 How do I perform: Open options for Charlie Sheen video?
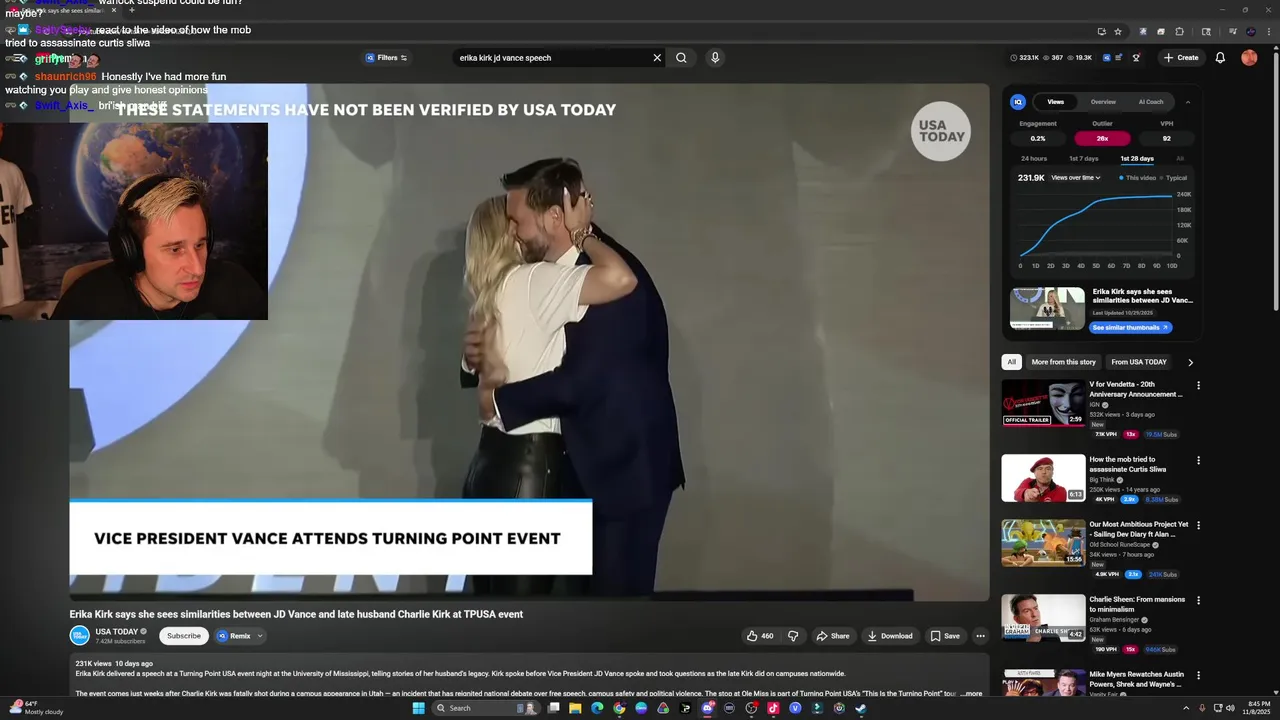click(1198, 600)
